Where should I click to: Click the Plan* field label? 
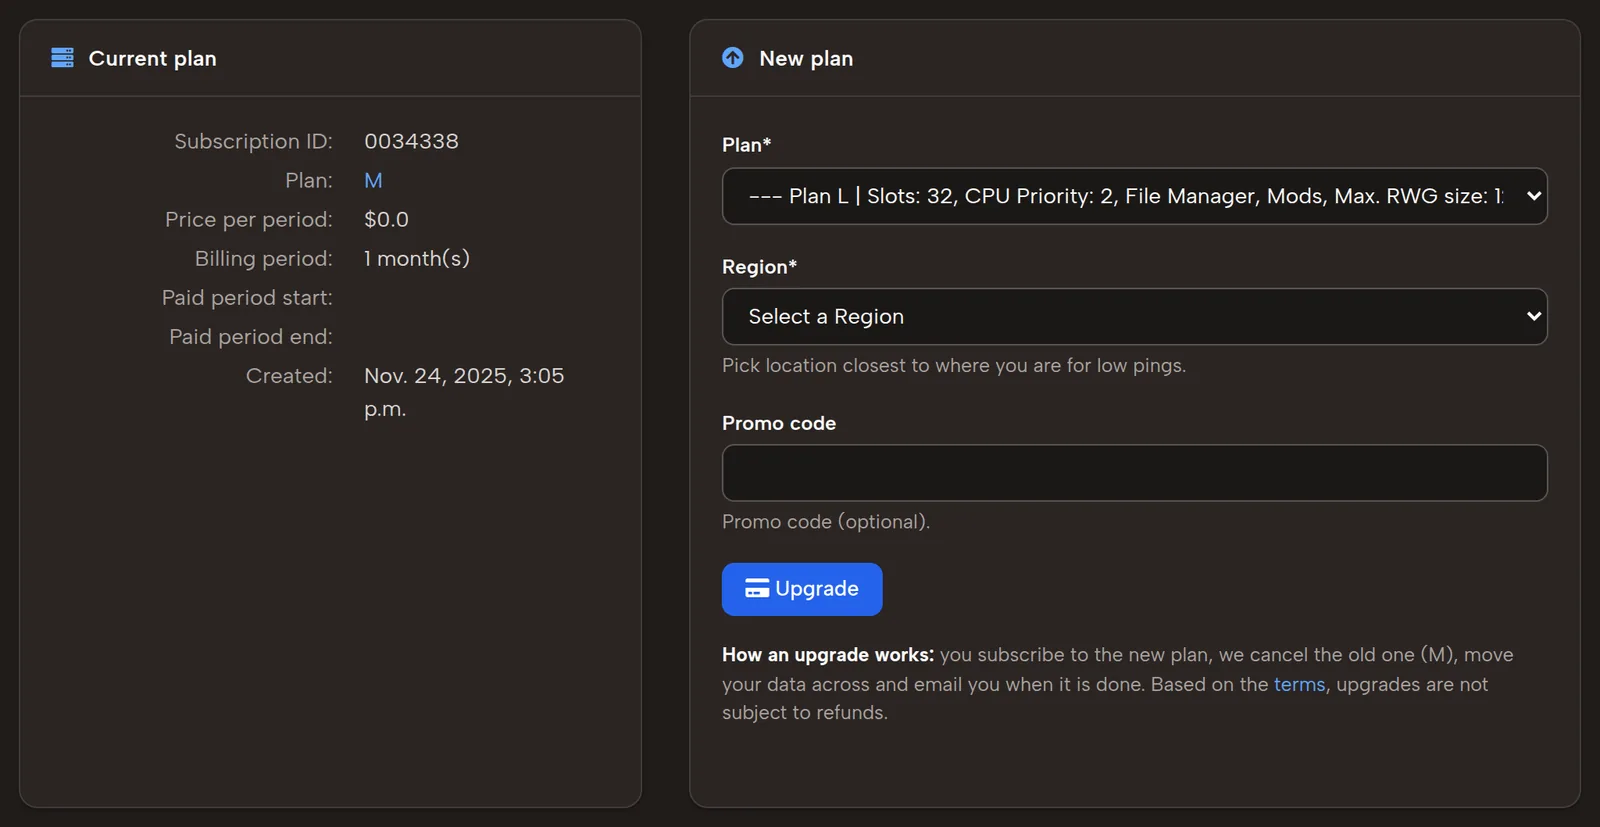[x=746, y=145]
